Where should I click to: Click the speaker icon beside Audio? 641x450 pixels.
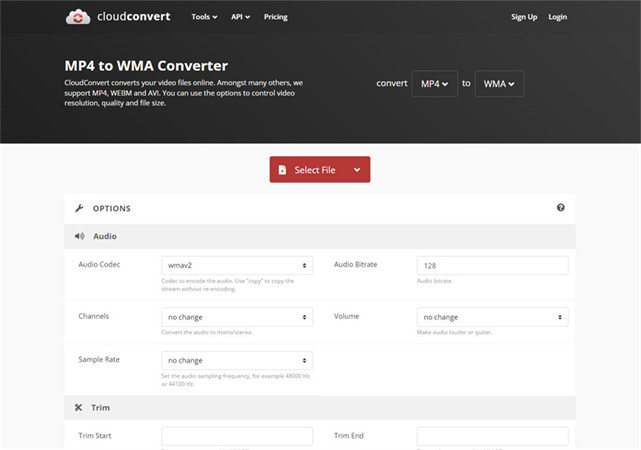tap(79, 236)
